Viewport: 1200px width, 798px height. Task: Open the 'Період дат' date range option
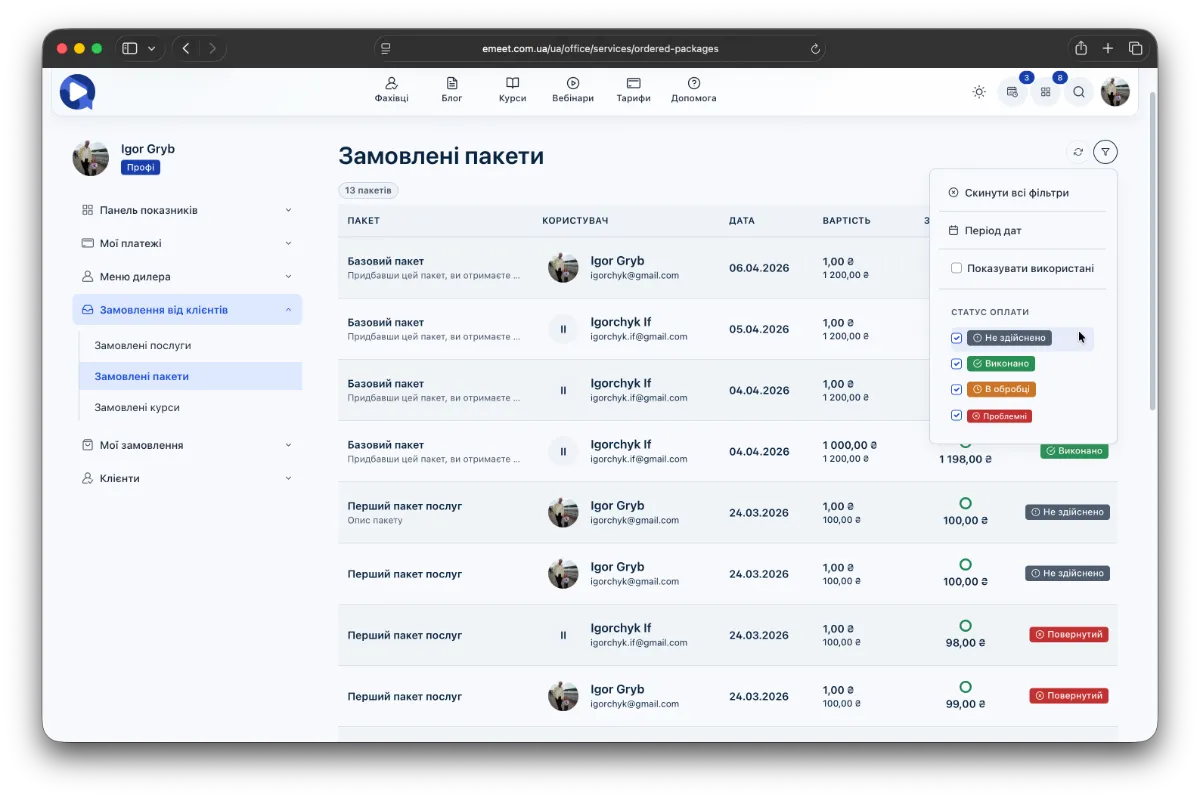point(992,231)
